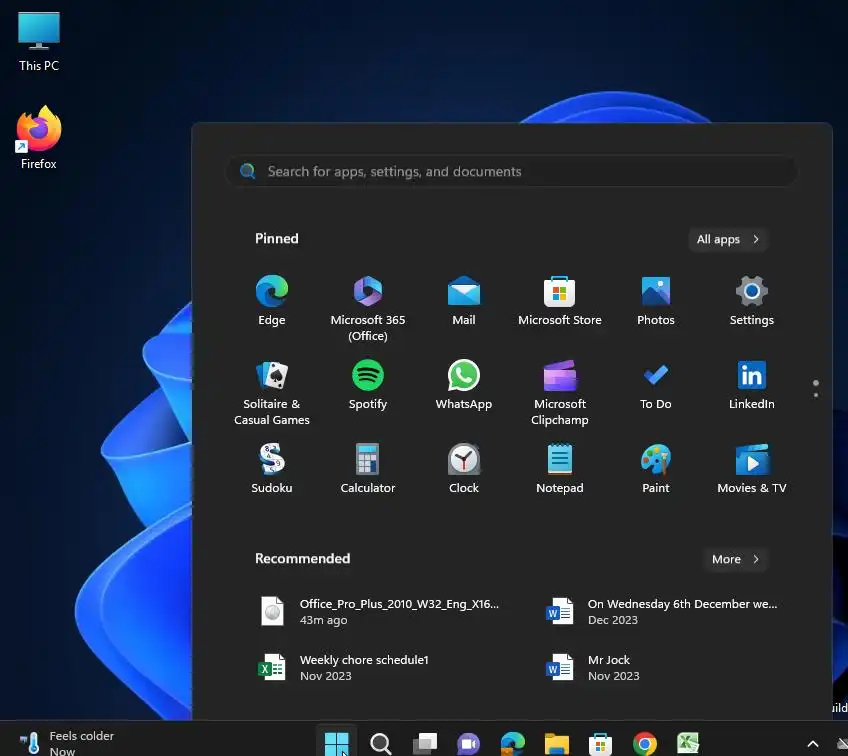Open taskbar Search magnifier

(x=381, y=744)
